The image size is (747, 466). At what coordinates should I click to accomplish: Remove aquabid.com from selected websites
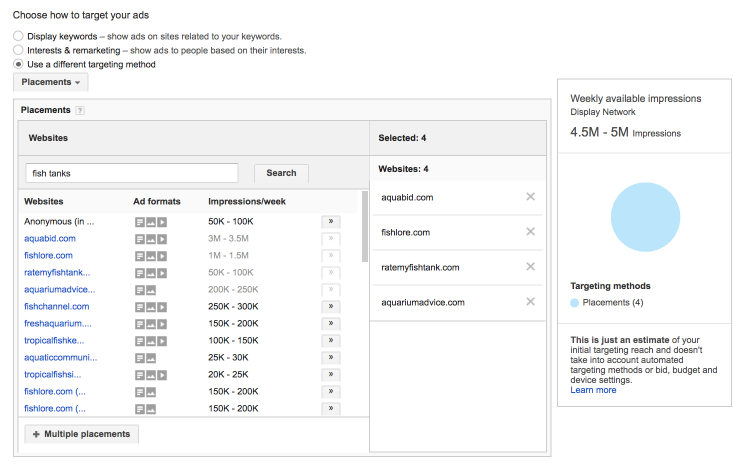pos(530,197)
